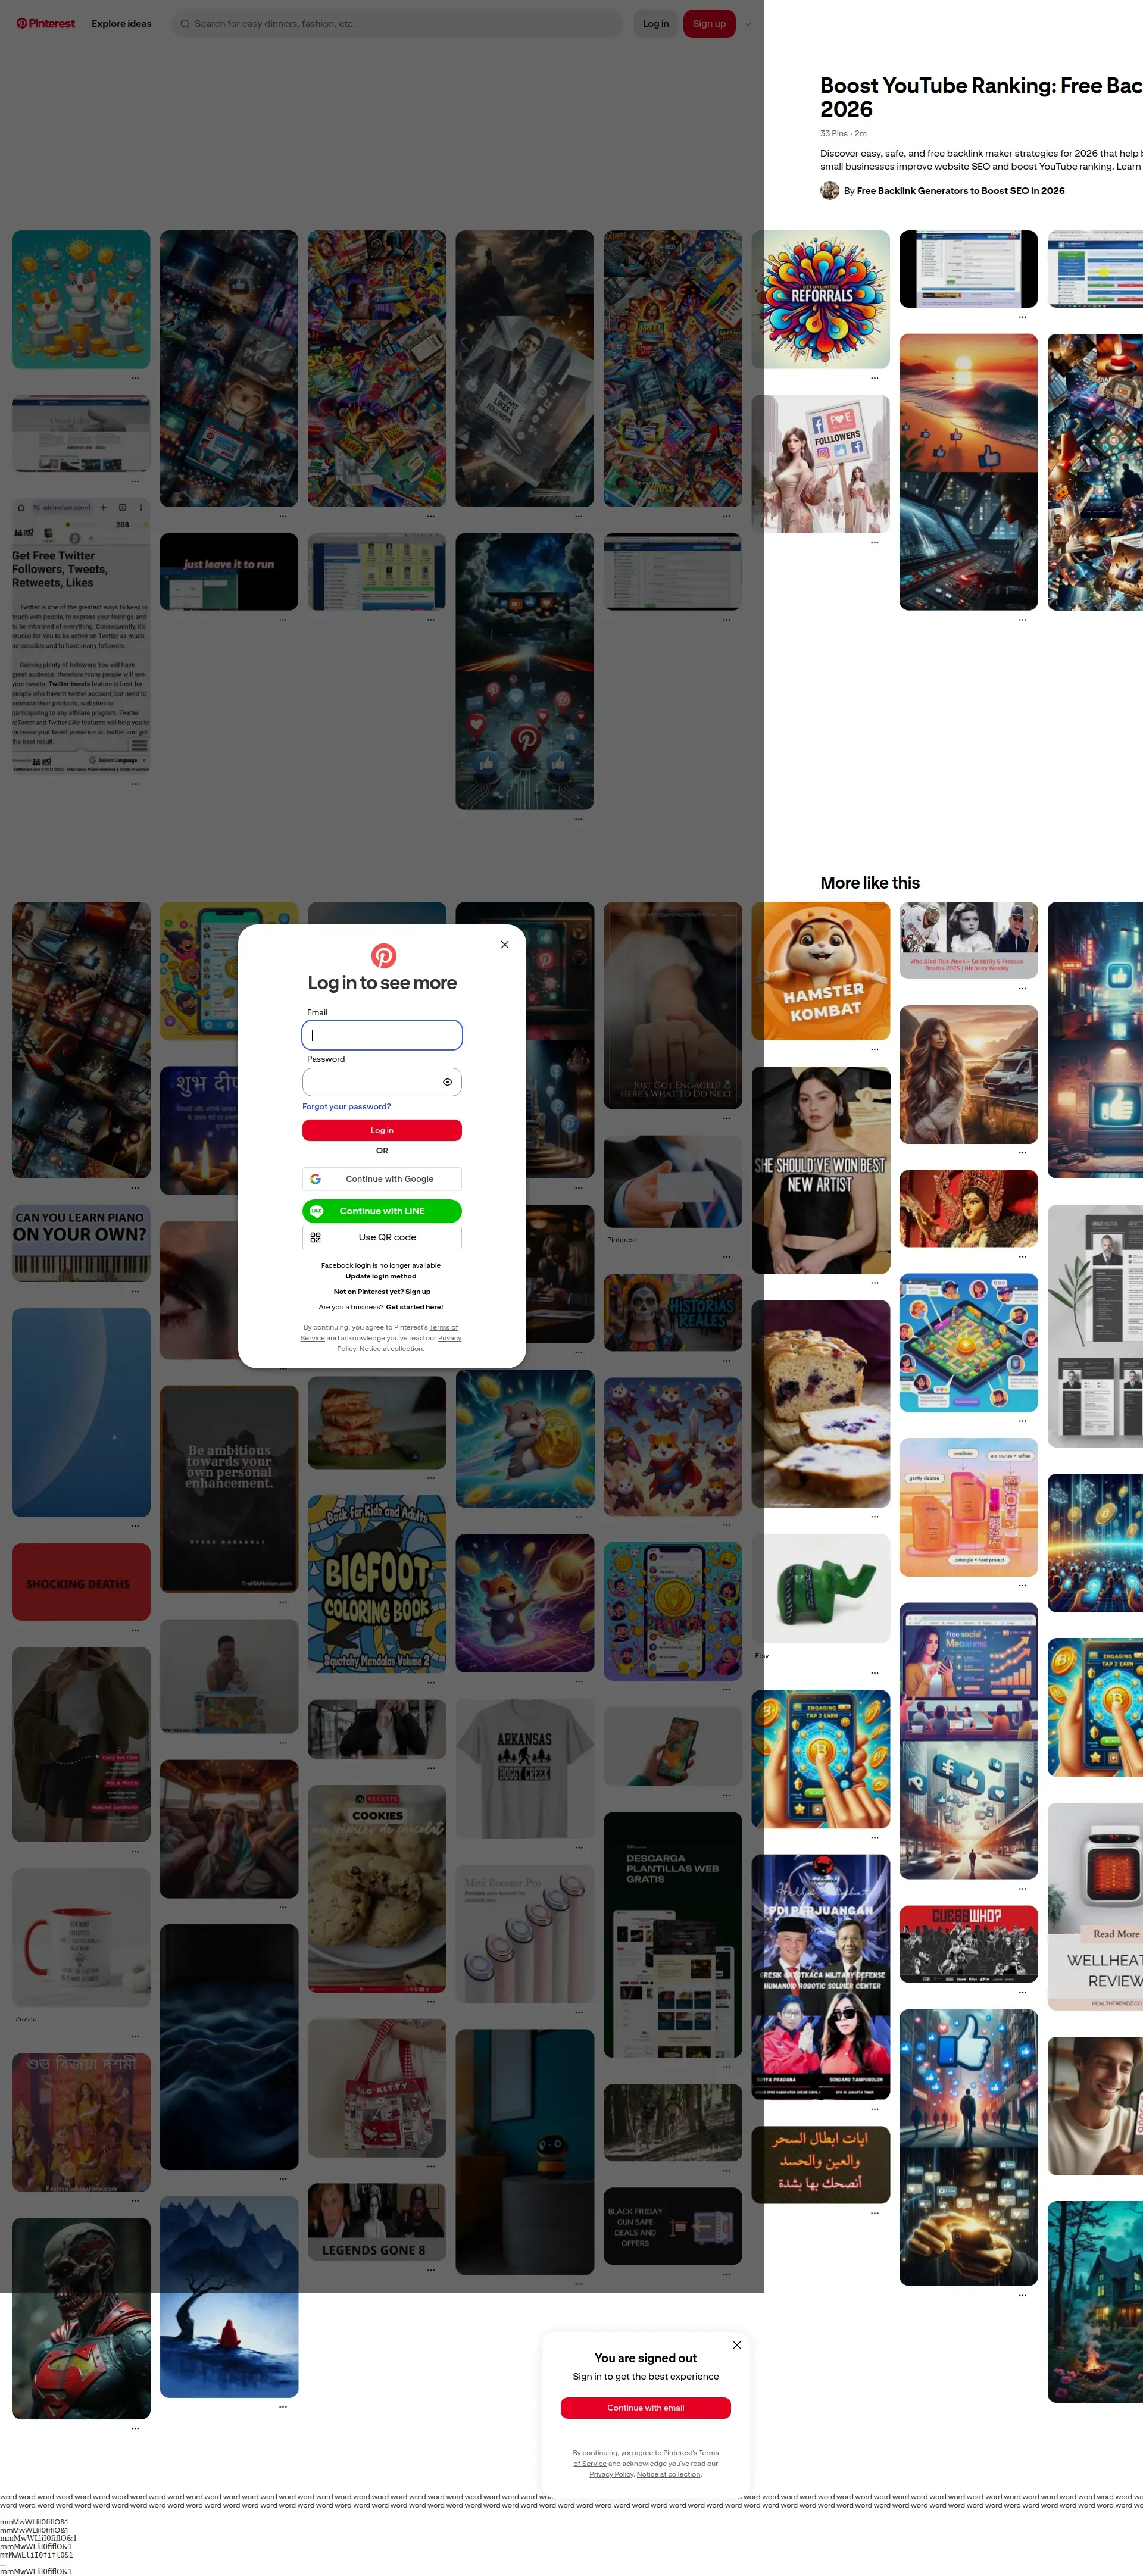Focus the Email input field
The image size is (1143, 2576).
(382, 1035)
